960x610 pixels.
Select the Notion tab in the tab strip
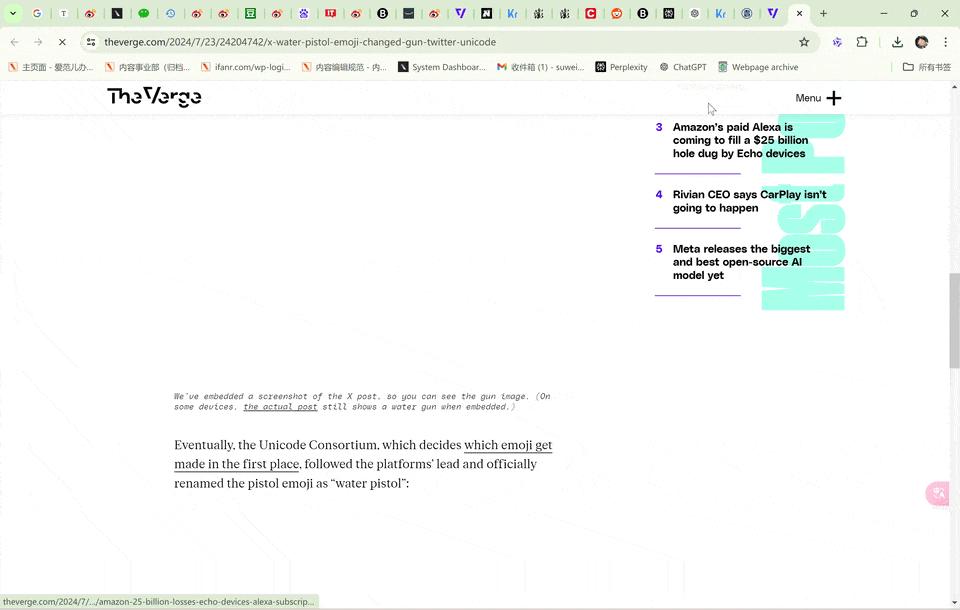click(x=486, y=13)
